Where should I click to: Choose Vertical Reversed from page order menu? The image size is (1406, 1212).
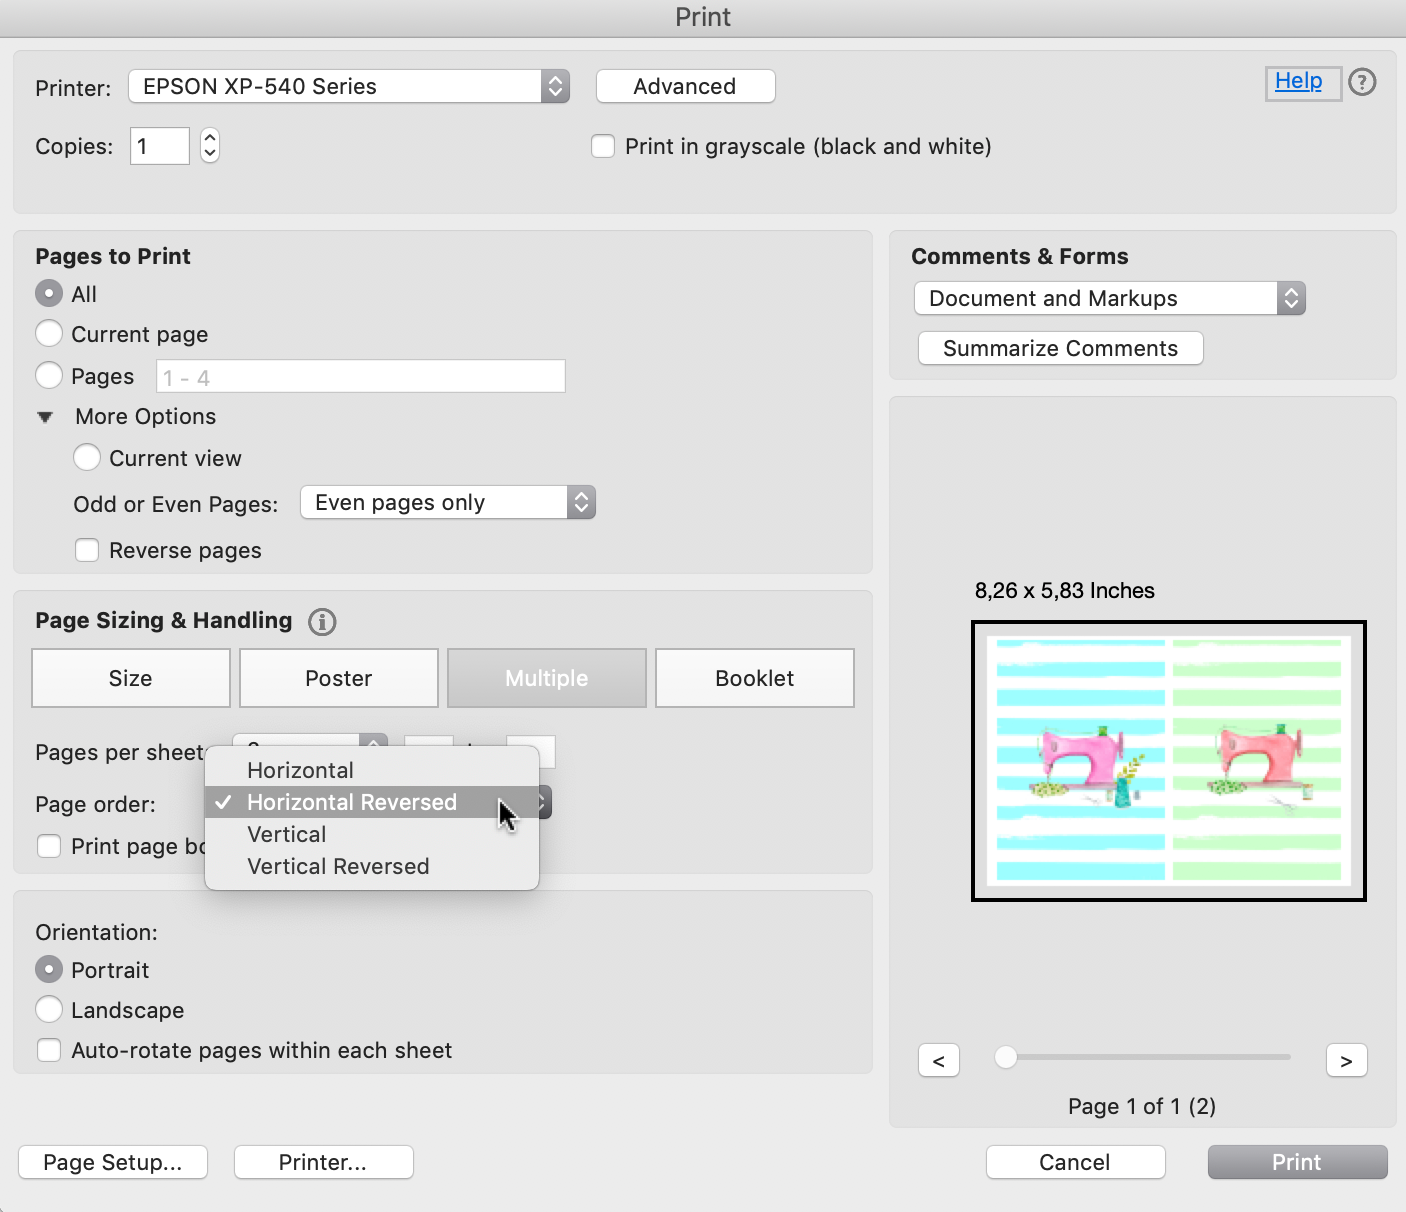pos(338,867)
